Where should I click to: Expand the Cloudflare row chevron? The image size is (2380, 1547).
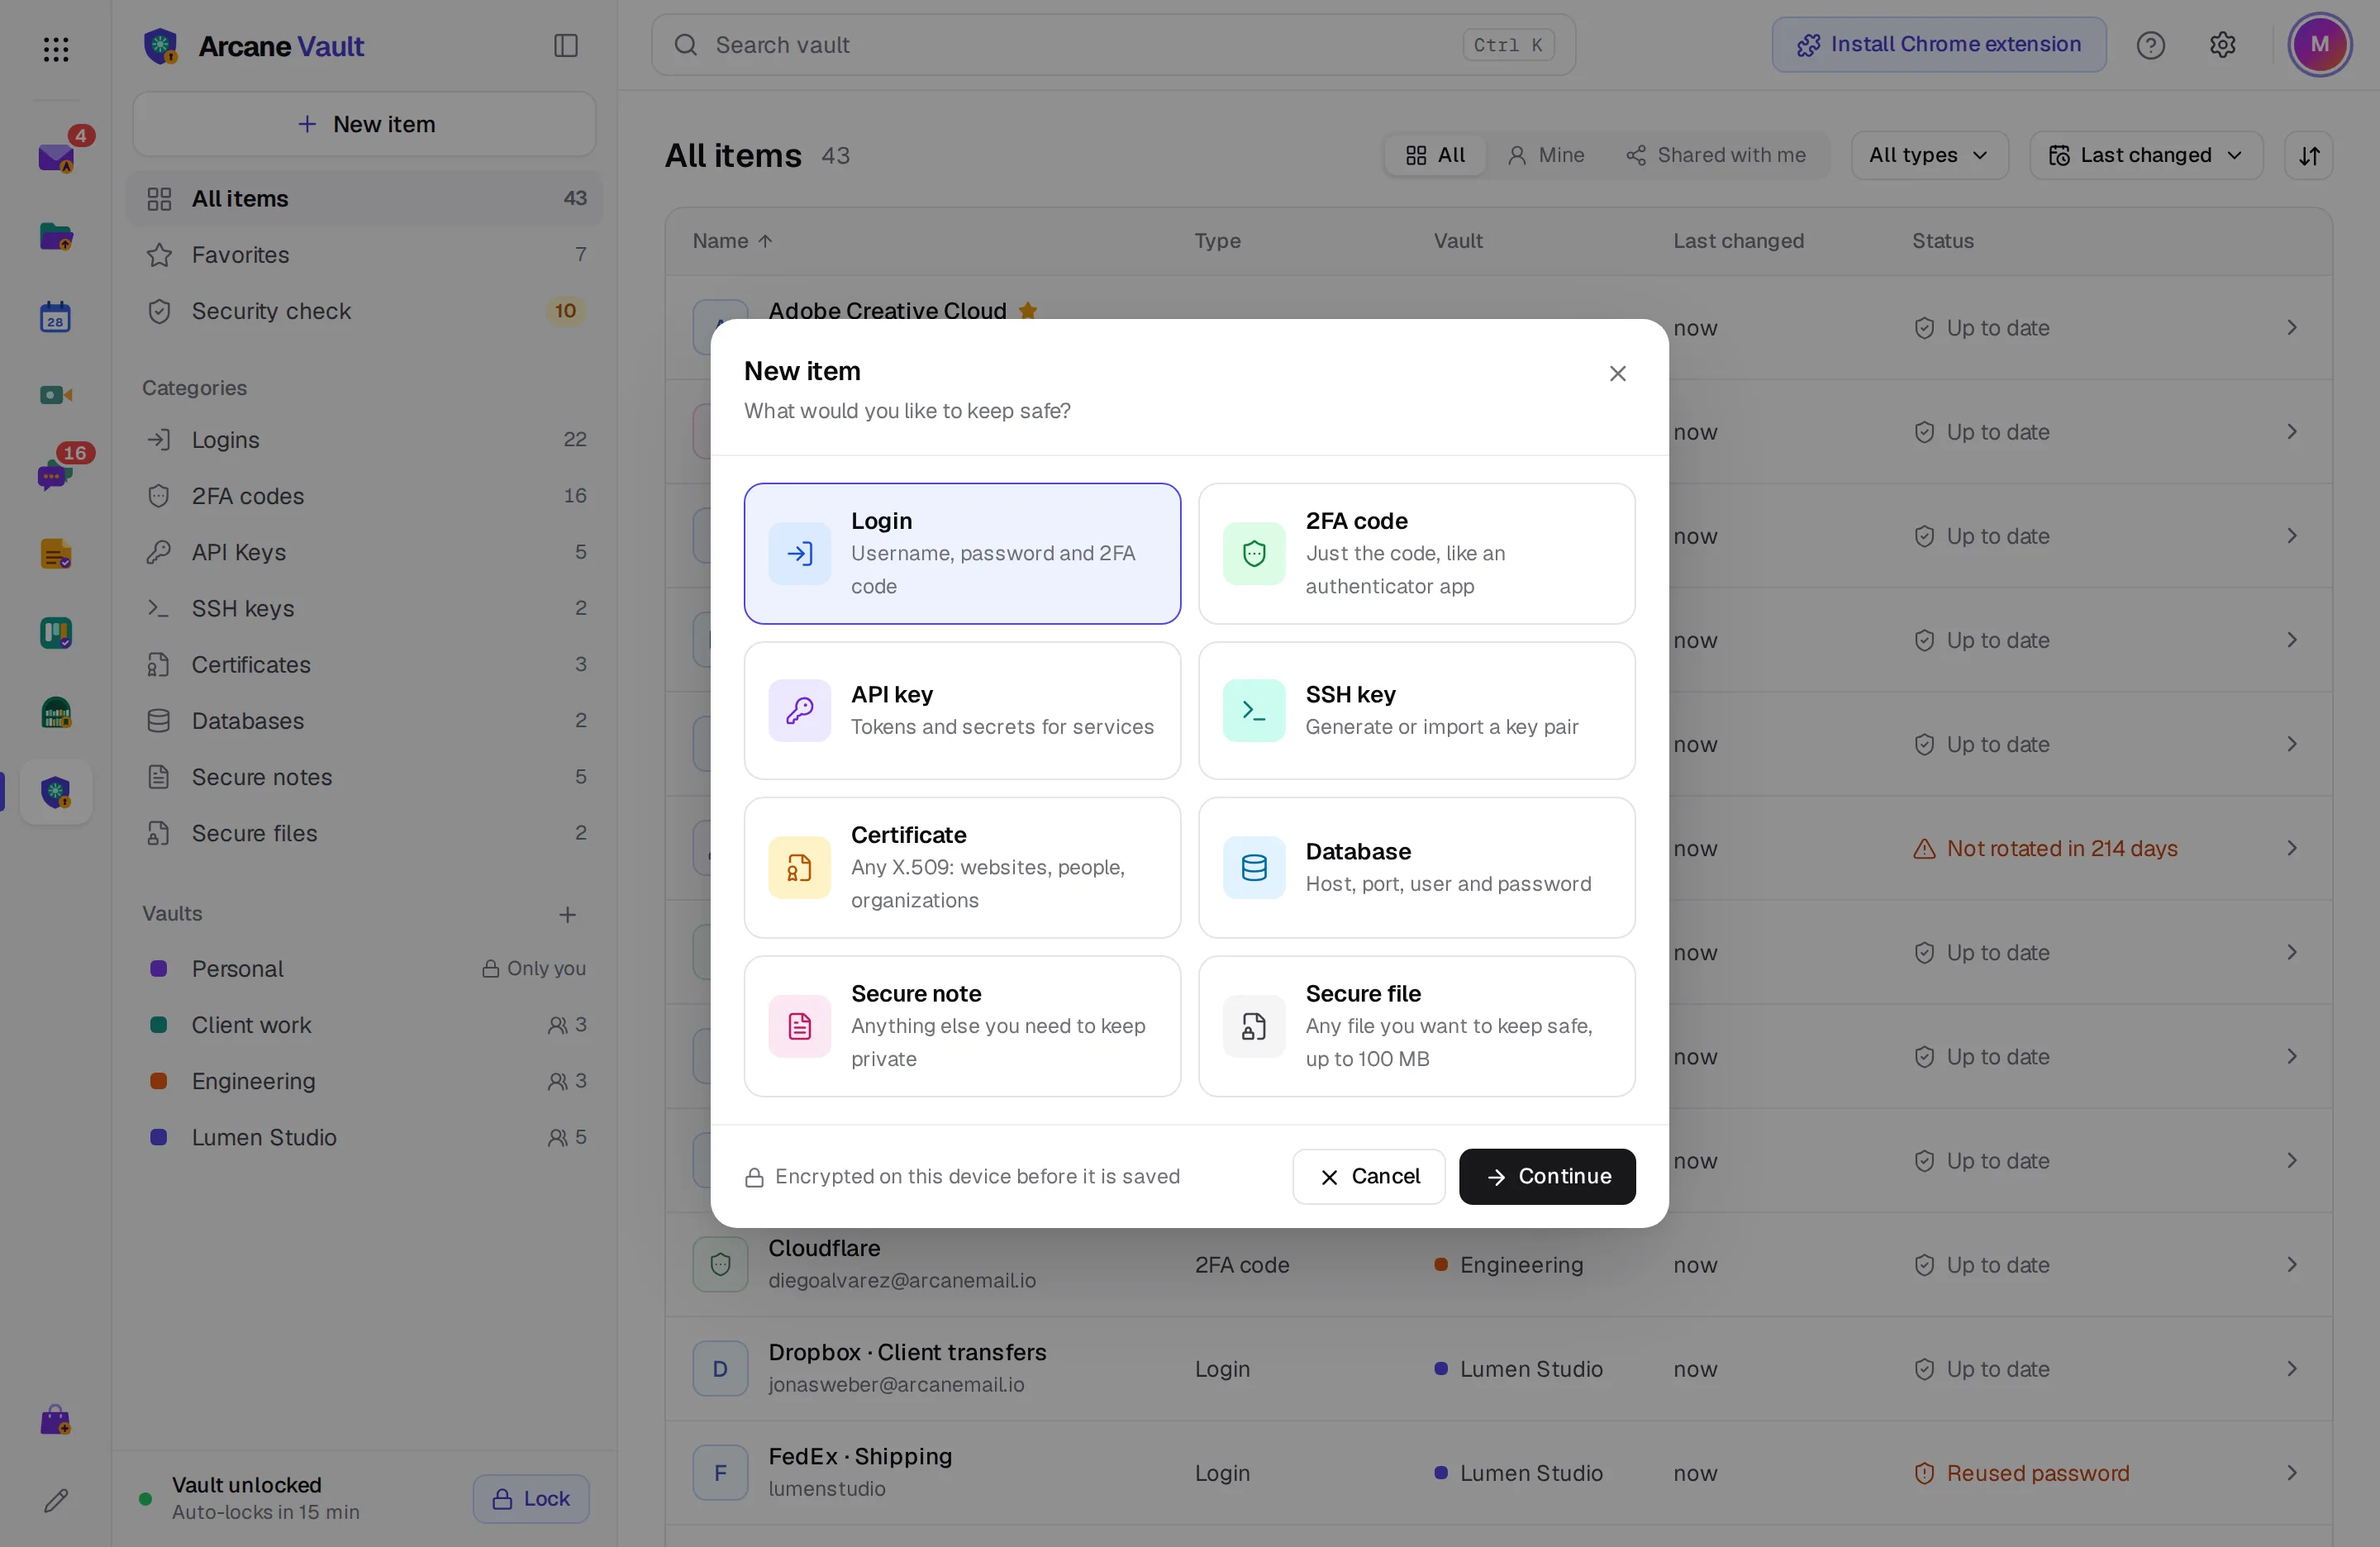click(2292, 1264)
